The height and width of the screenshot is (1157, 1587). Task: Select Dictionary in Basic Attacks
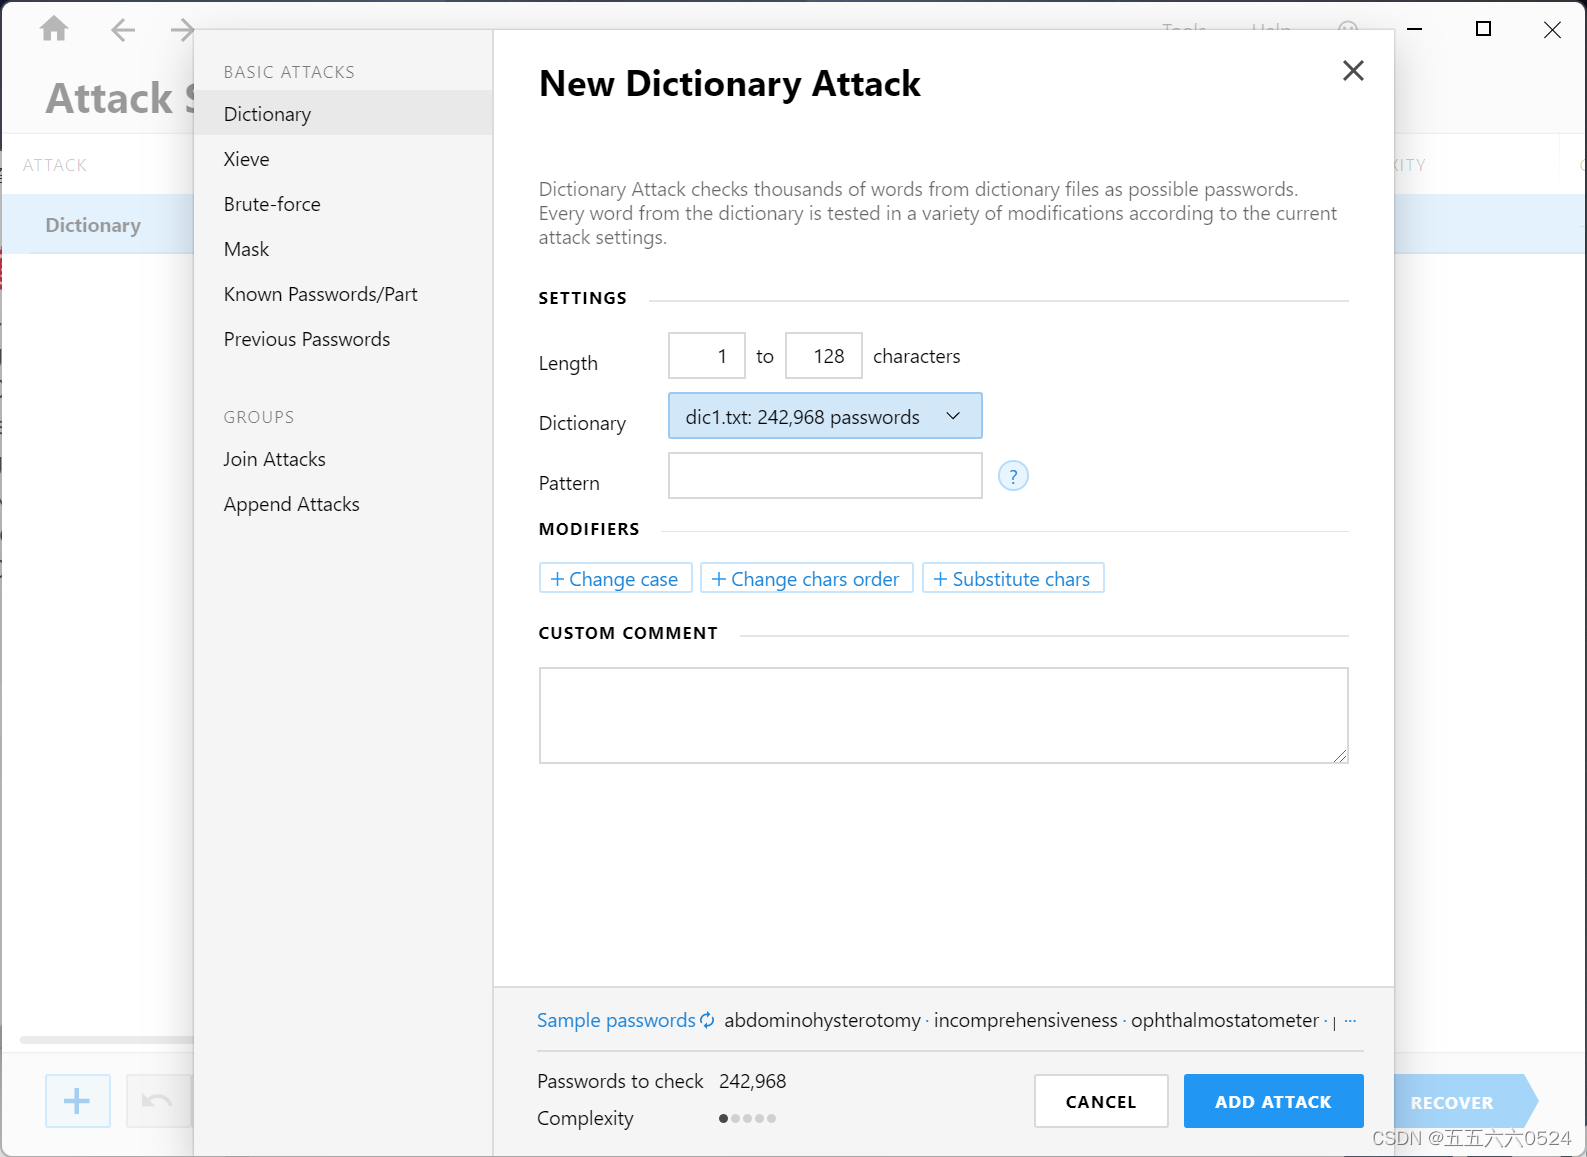click(343, 114)
